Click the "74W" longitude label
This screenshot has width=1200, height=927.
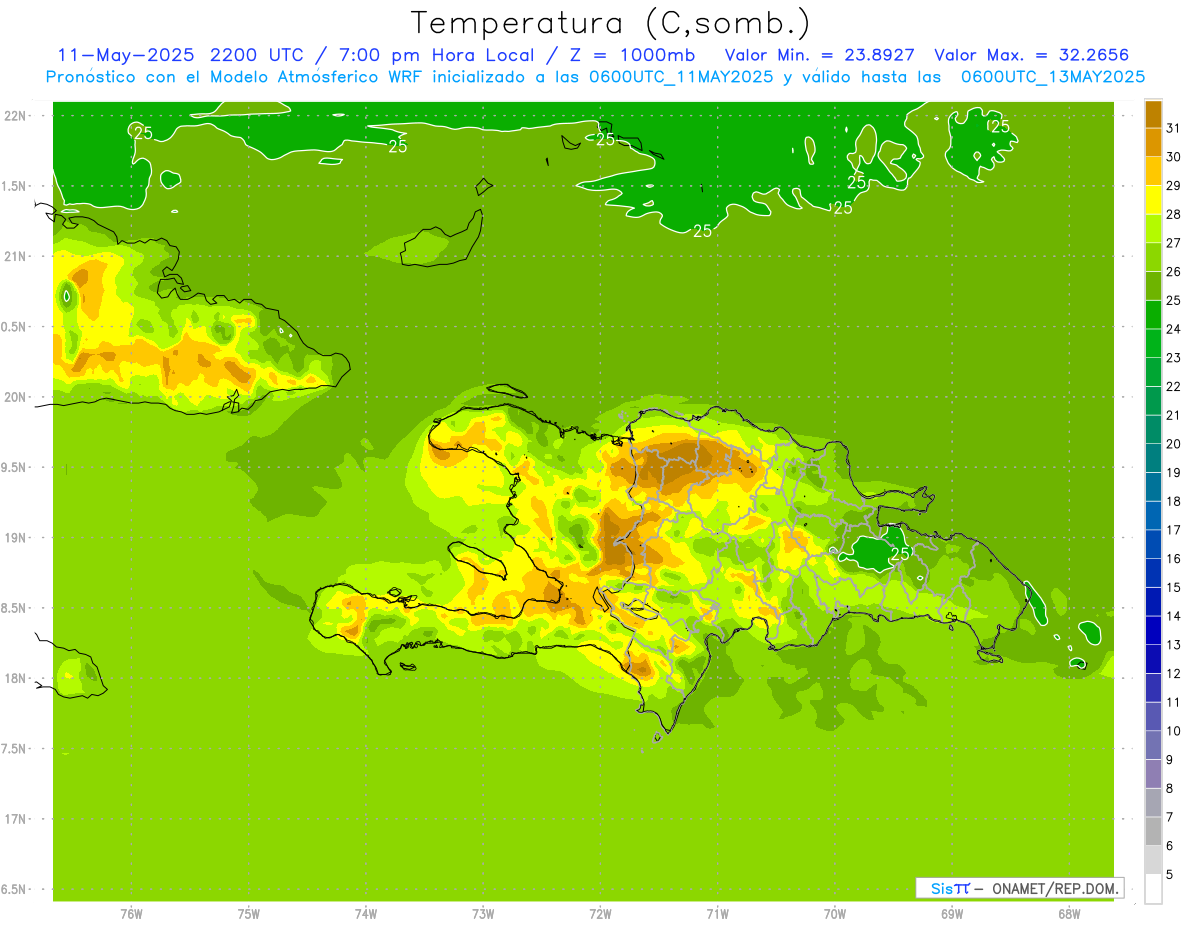366,914
